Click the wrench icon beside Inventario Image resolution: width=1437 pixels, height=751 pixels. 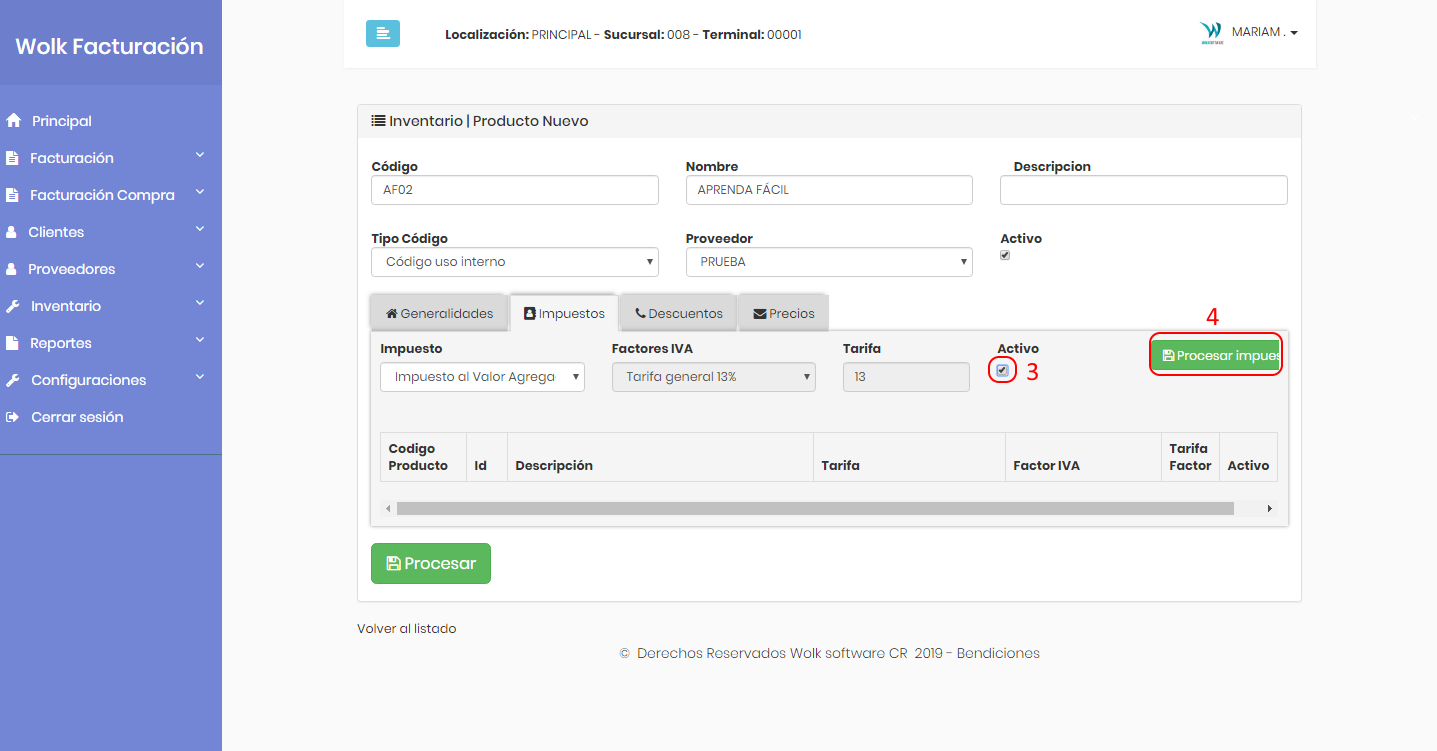13,306
